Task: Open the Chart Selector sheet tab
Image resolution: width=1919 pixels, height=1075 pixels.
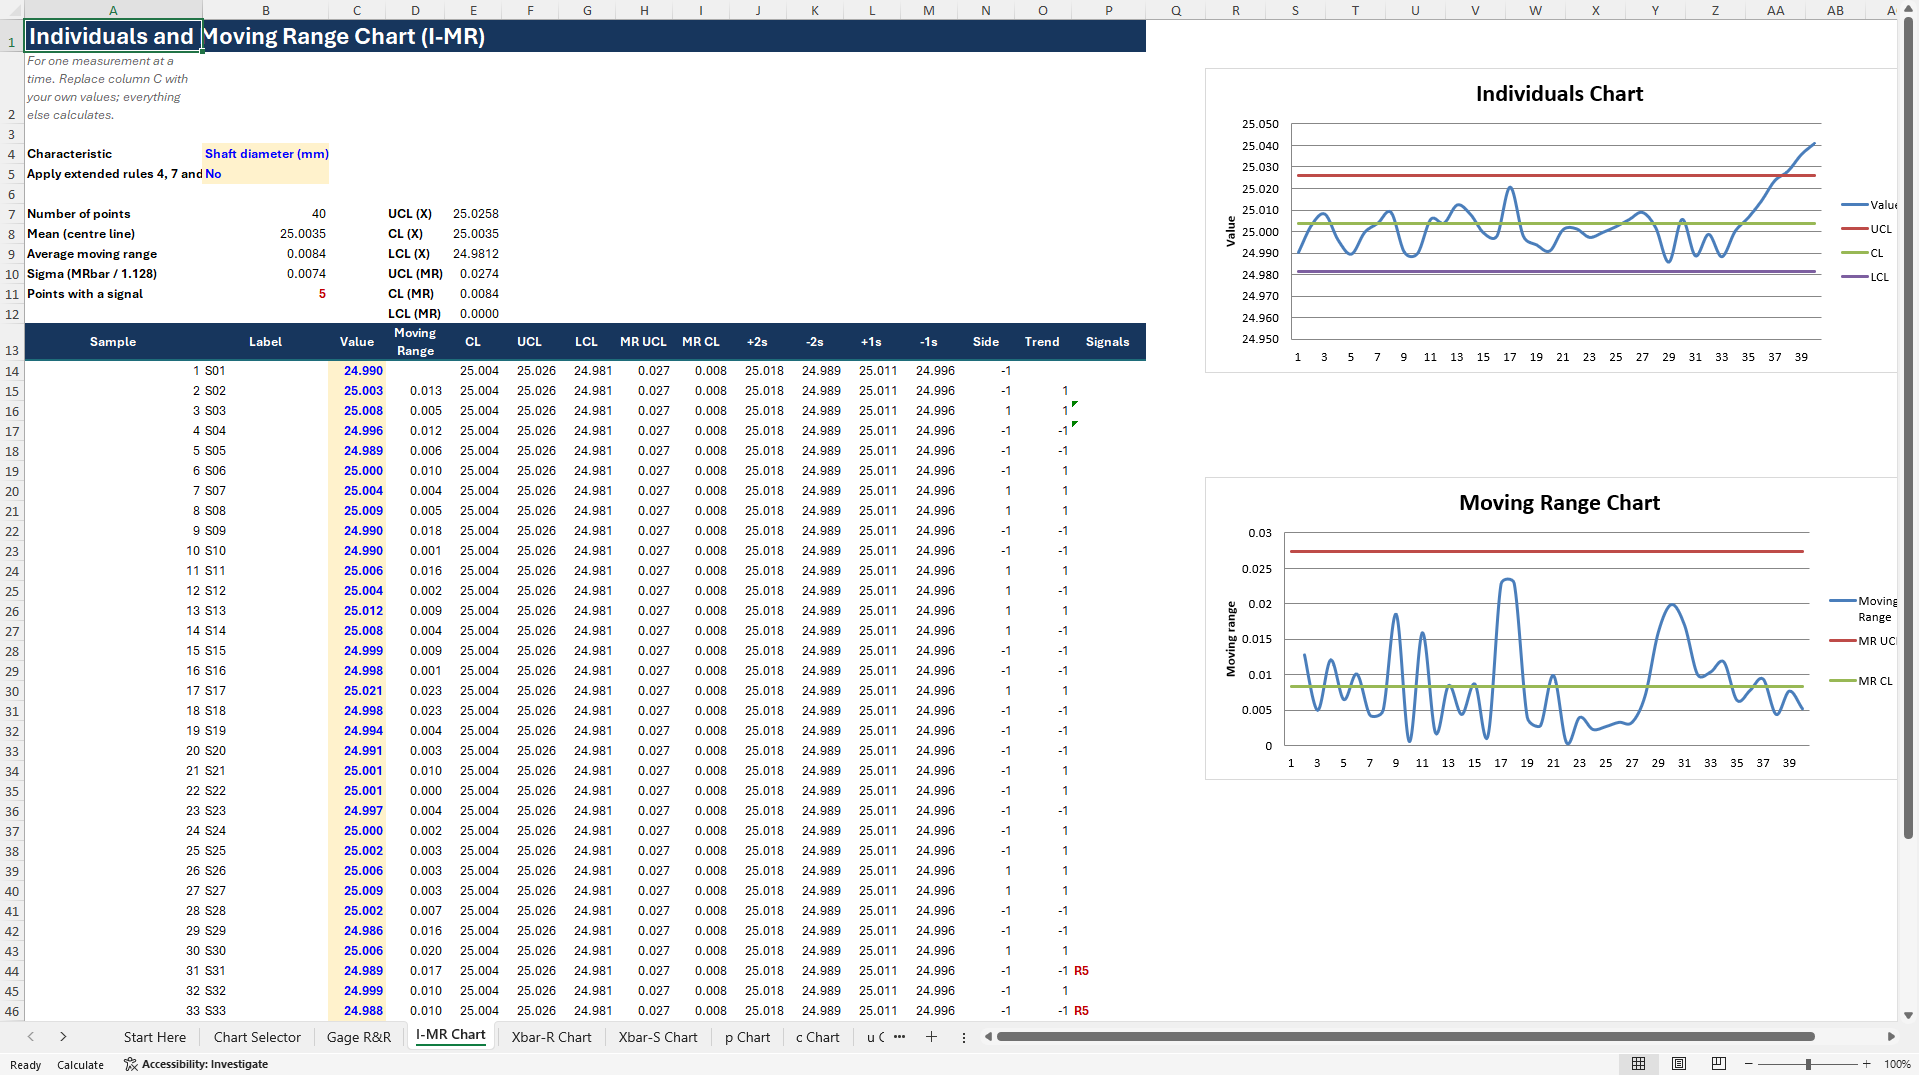Action: coord(257,1037)
